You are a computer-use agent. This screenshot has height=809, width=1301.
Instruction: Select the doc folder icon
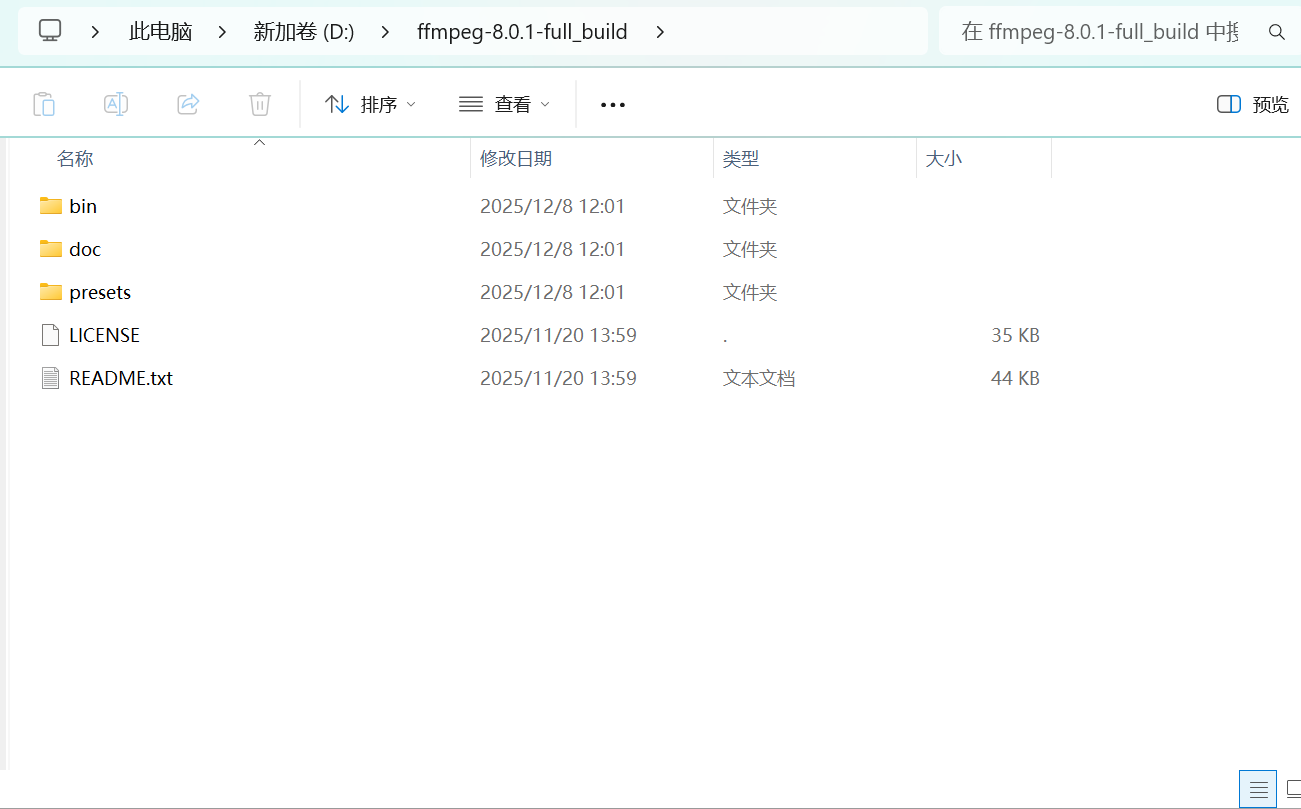click(51, 249)
